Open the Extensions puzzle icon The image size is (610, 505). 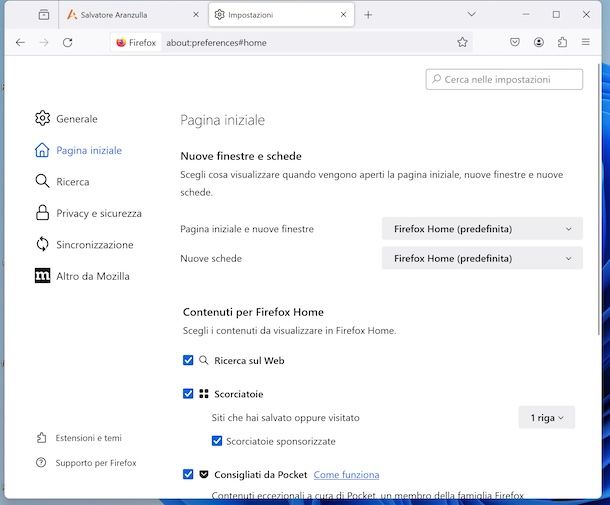562,42
